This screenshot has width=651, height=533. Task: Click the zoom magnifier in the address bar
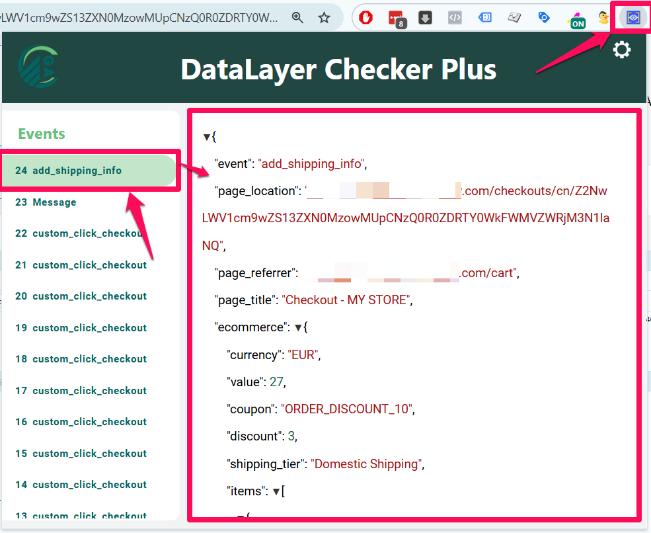pyautogui.click(x=297, y=17)
